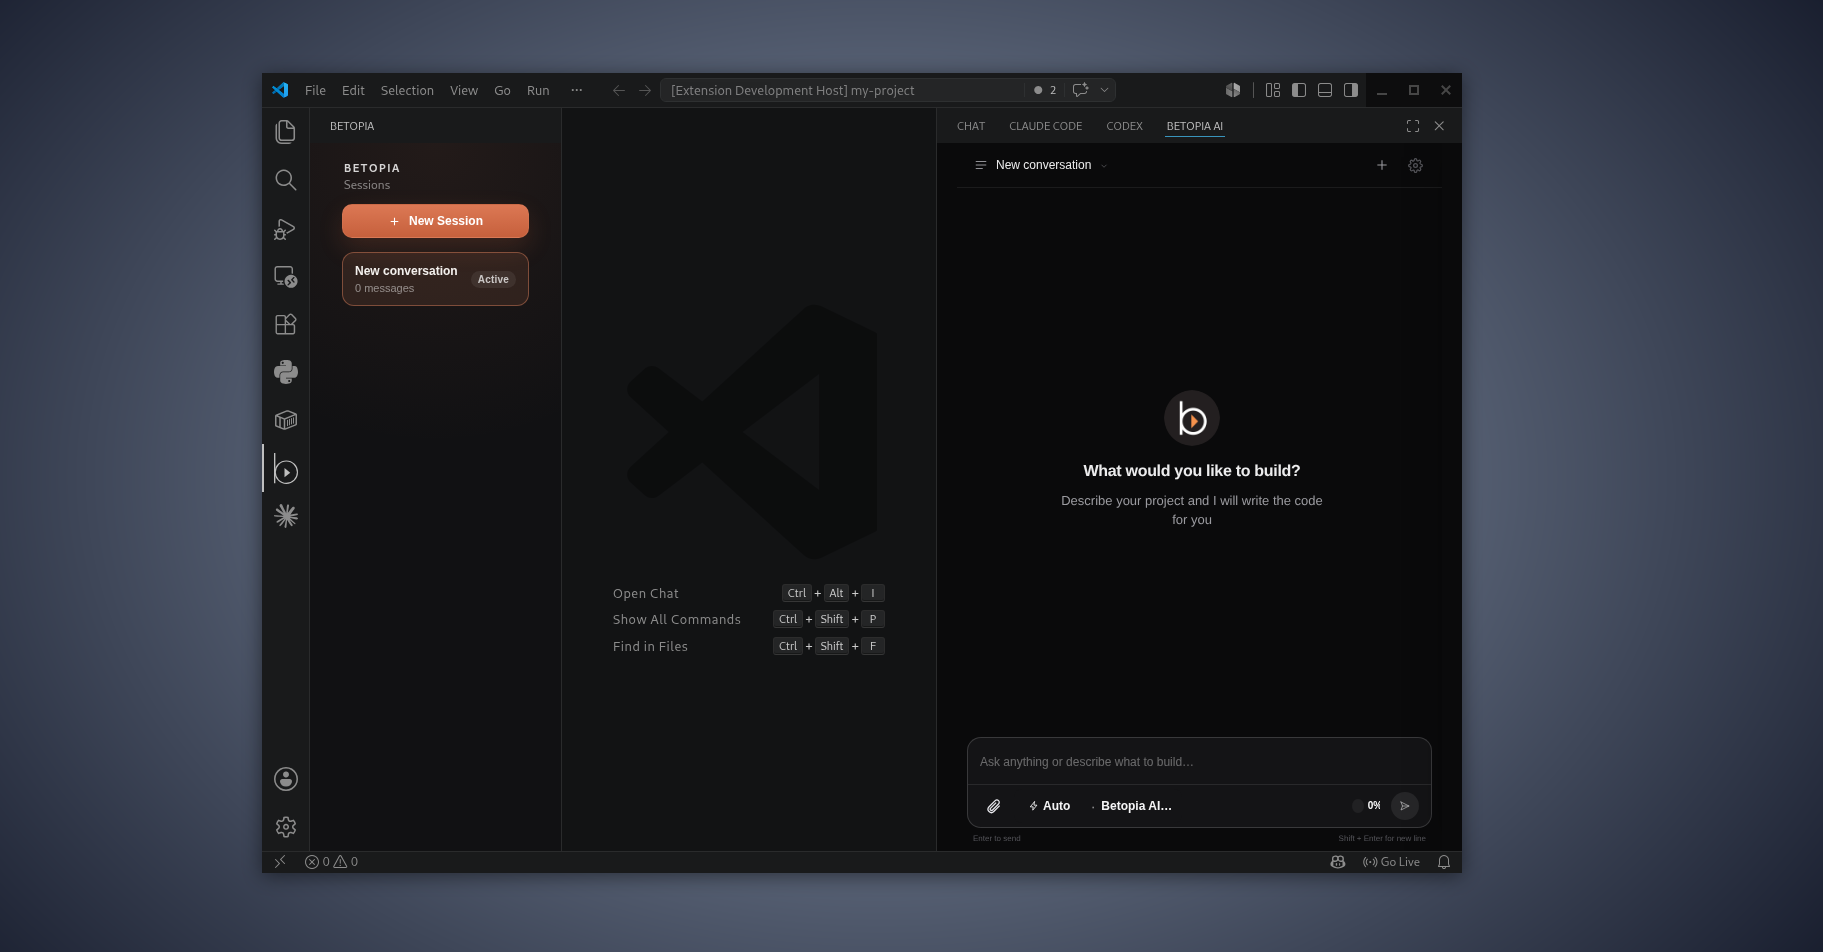This screenshot has width=1823, height=952.
Task: Go forward with the right arrow
Action: (645, 90)
